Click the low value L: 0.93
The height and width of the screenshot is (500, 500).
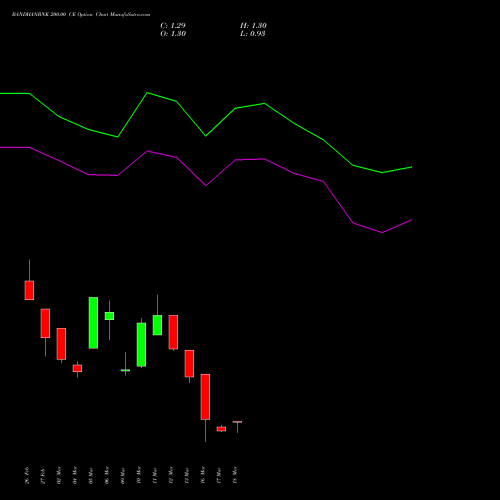pyautogui.click(x=253, y=34)
